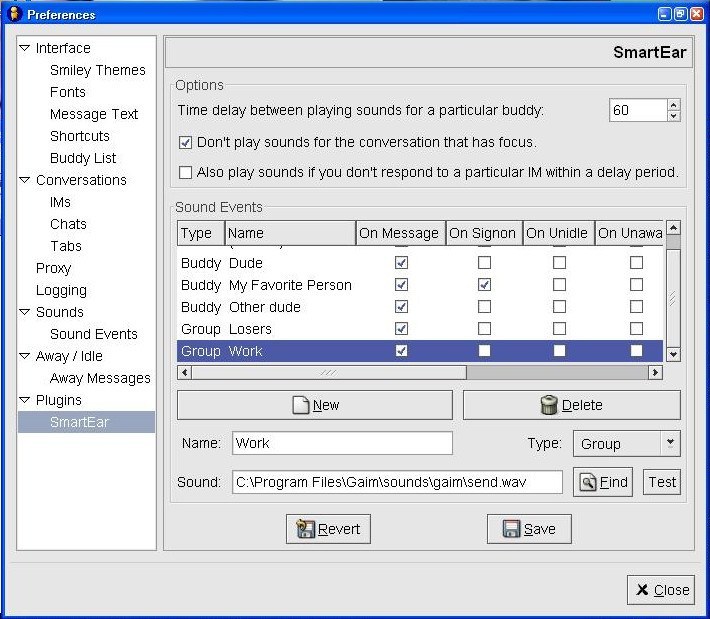Select Sound Events in sidebar
The image size is (710, 619).
click(x=94, y=334)
